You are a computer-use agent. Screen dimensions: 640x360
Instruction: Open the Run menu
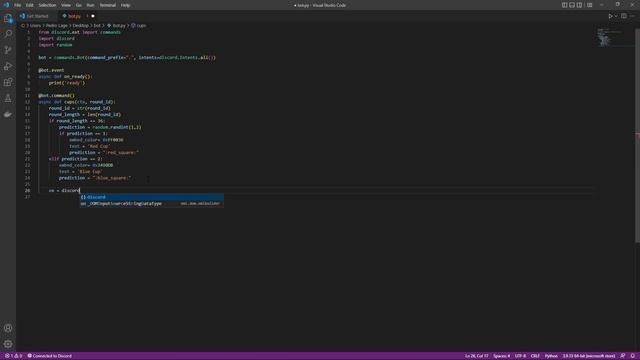point(90,5)
